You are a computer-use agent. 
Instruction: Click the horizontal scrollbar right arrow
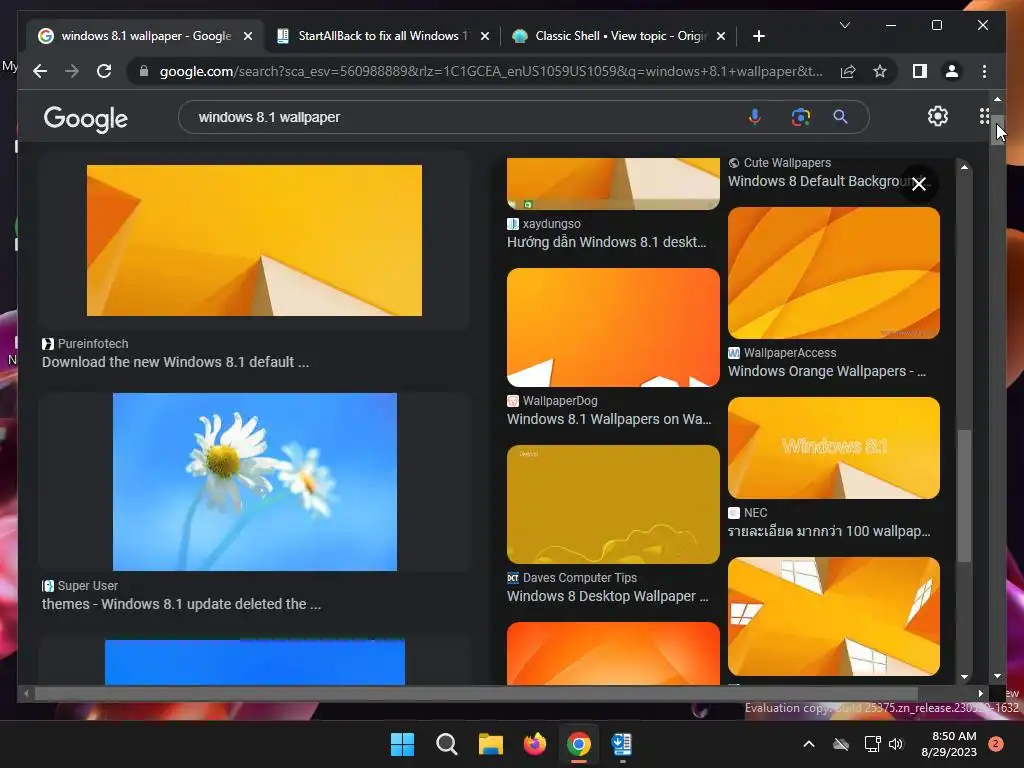pos(980,694)
